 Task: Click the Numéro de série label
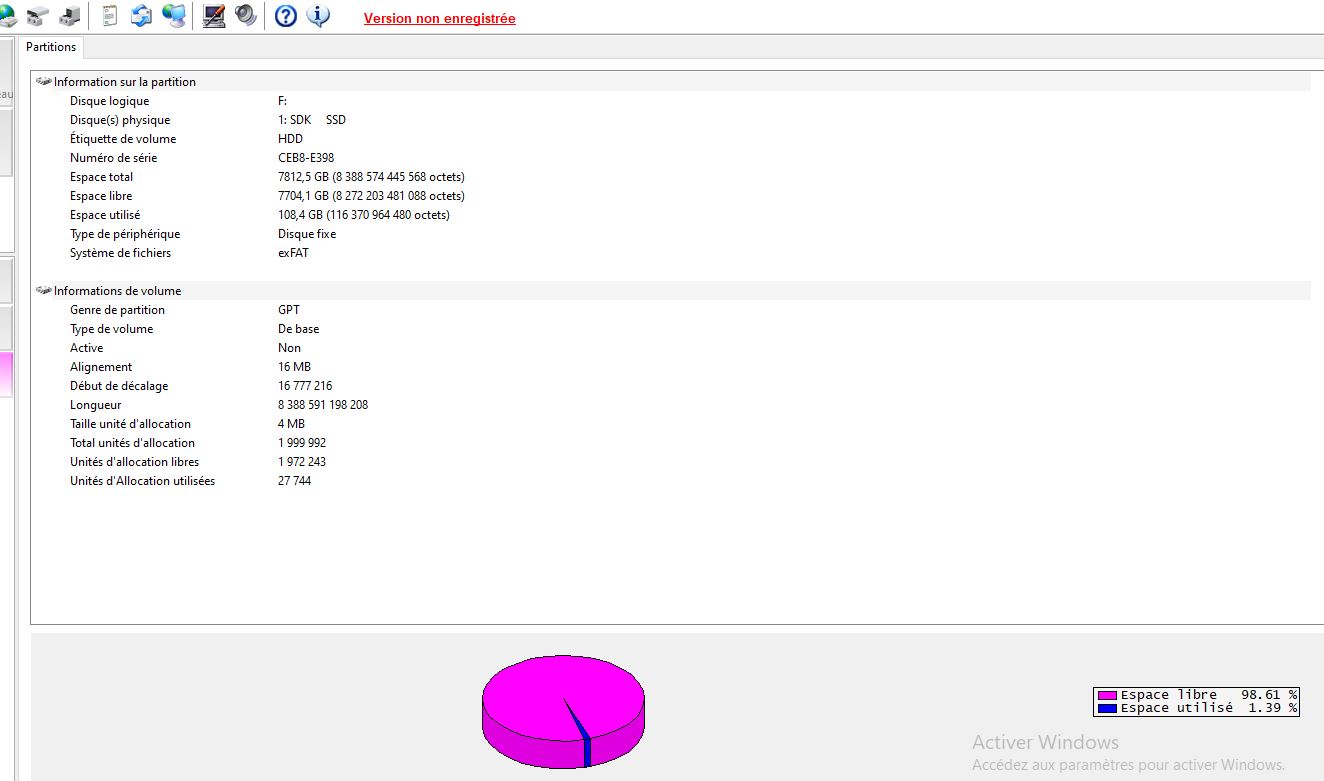coord(113,158)
